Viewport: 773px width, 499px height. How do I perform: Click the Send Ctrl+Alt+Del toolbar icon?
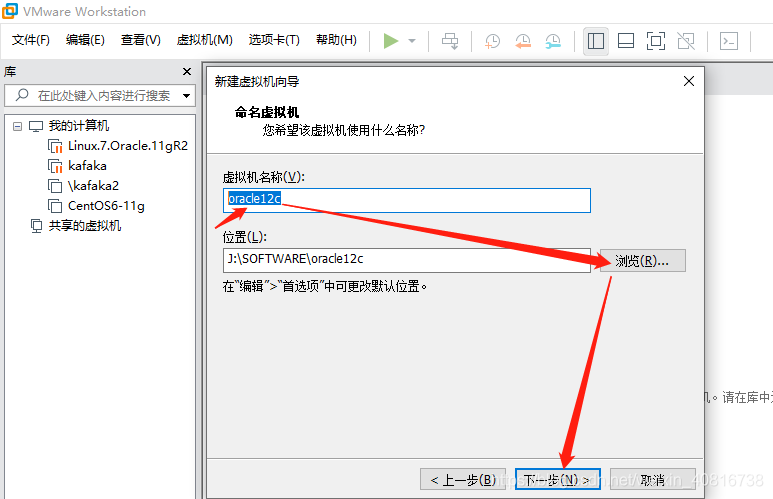point(450,41)
